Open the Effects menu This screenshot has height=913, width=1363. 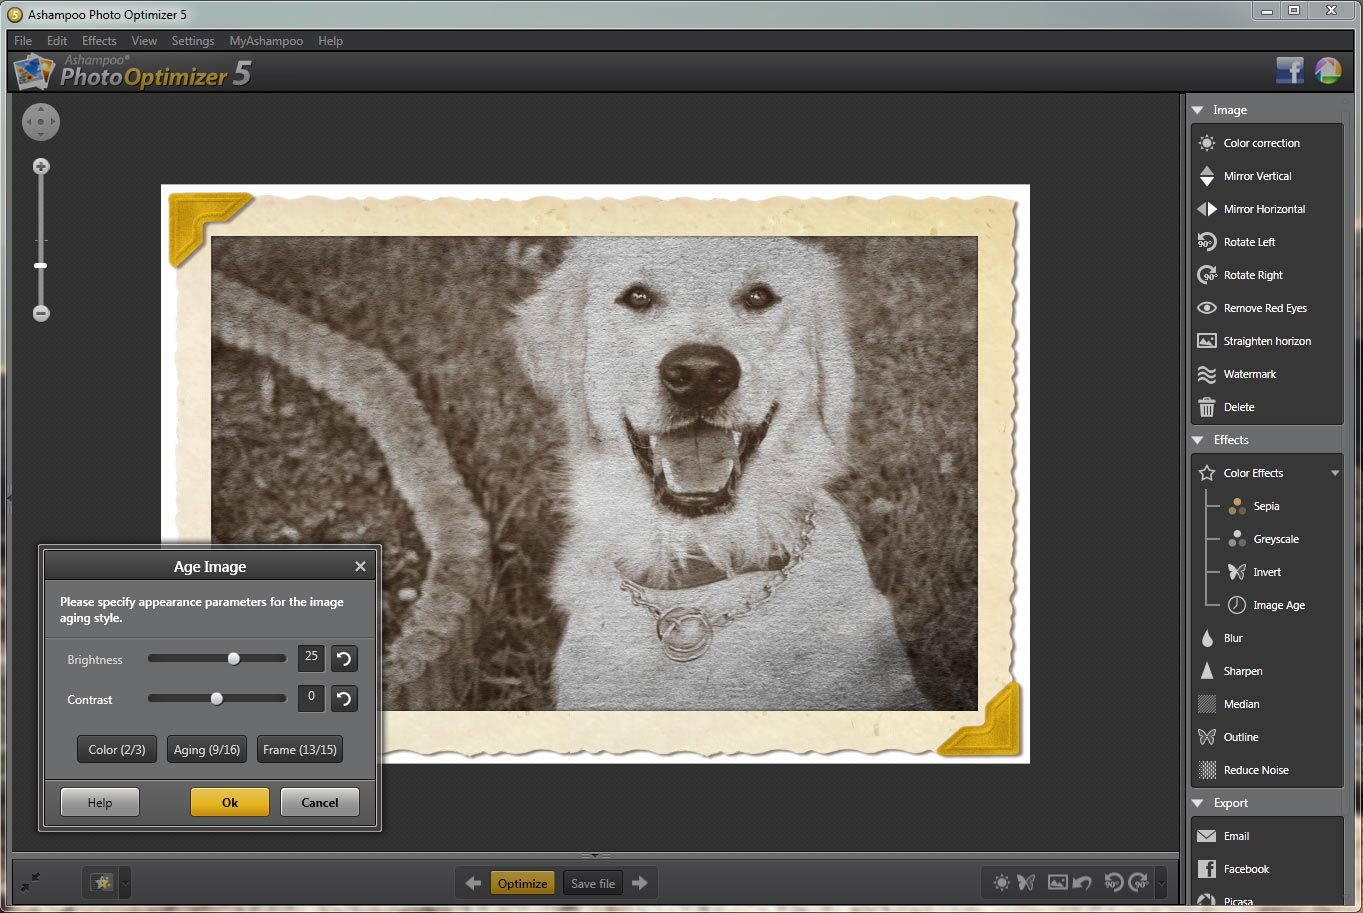(99, 41)
